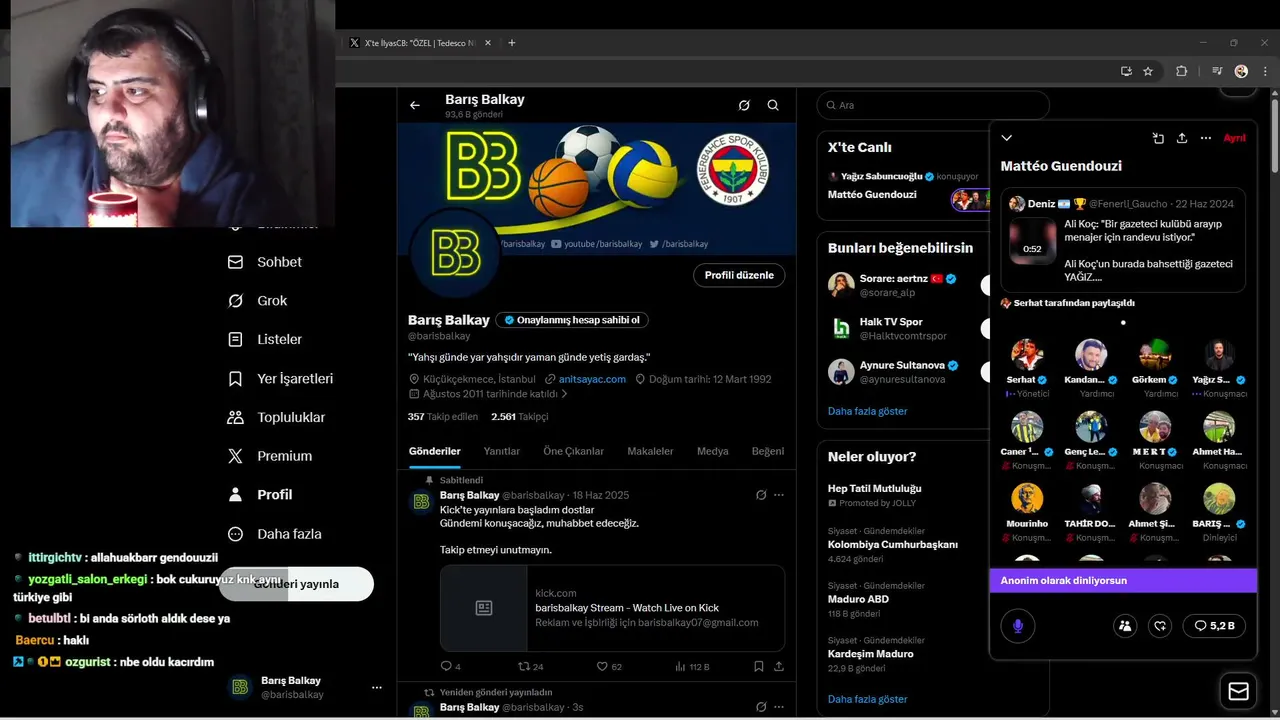The width and height of the screenshot is (1280, 720).
Task: Go to Profil in the sidebar
Action: [x=260, y=495]
